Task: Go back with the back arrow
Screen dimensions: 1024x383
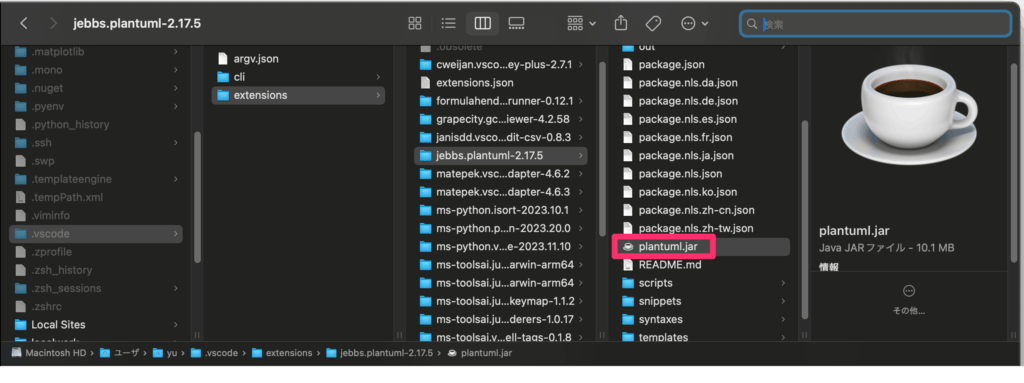Action: (x=24, y=24)
